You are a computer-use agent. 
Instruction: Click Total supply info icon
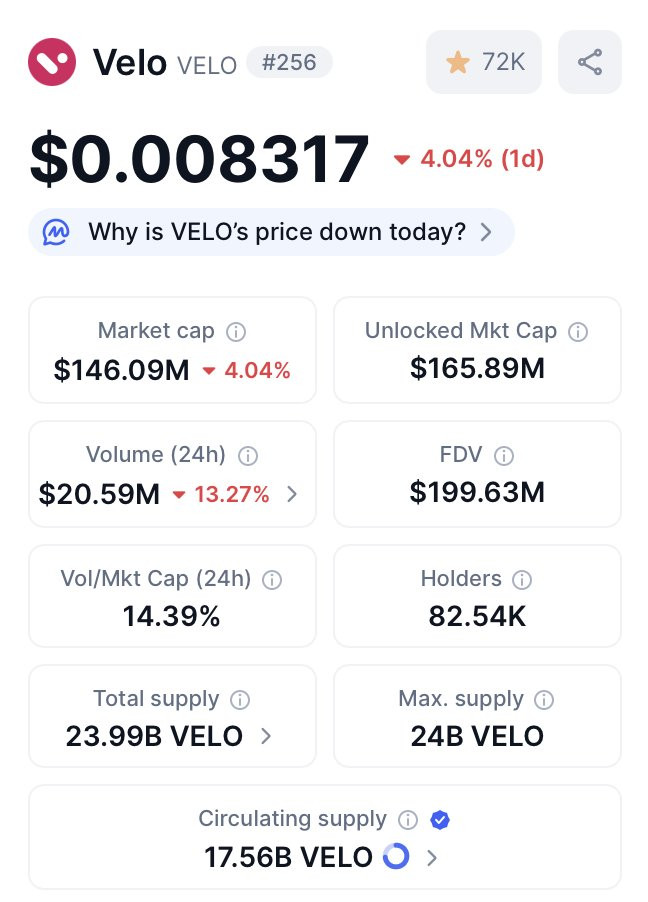(x=240, y=700)
